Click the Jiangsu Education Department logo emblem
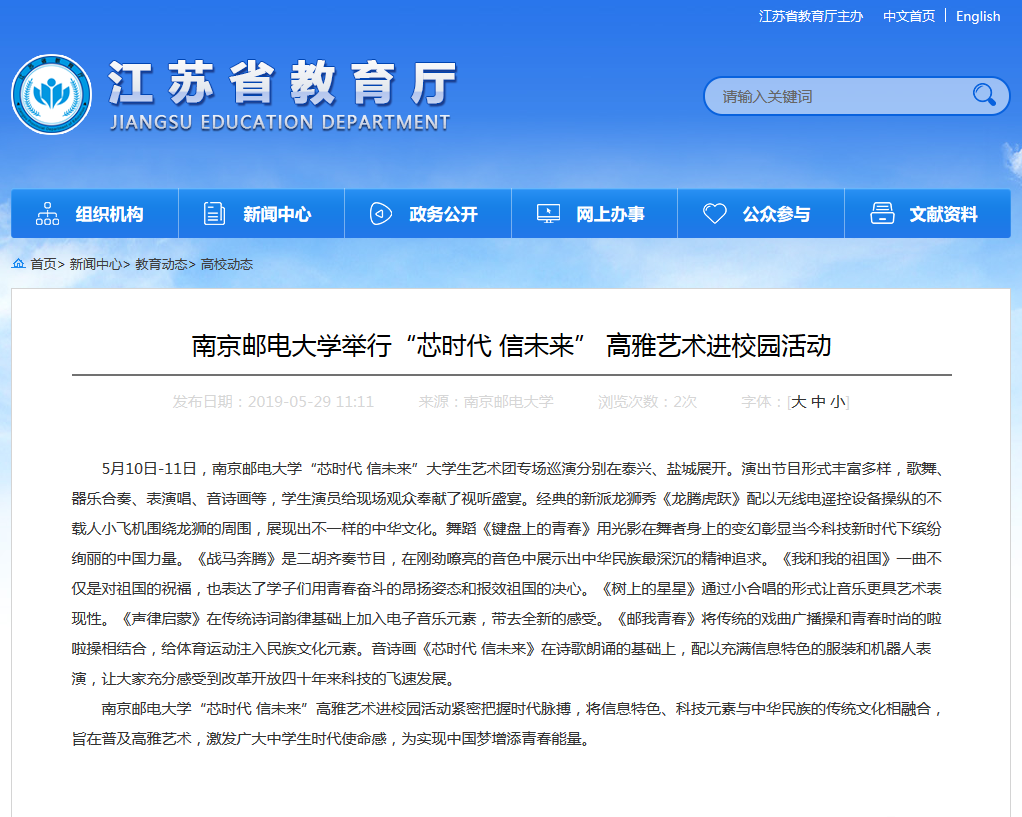The image size is (1022, 817). (x=51, y=95)
